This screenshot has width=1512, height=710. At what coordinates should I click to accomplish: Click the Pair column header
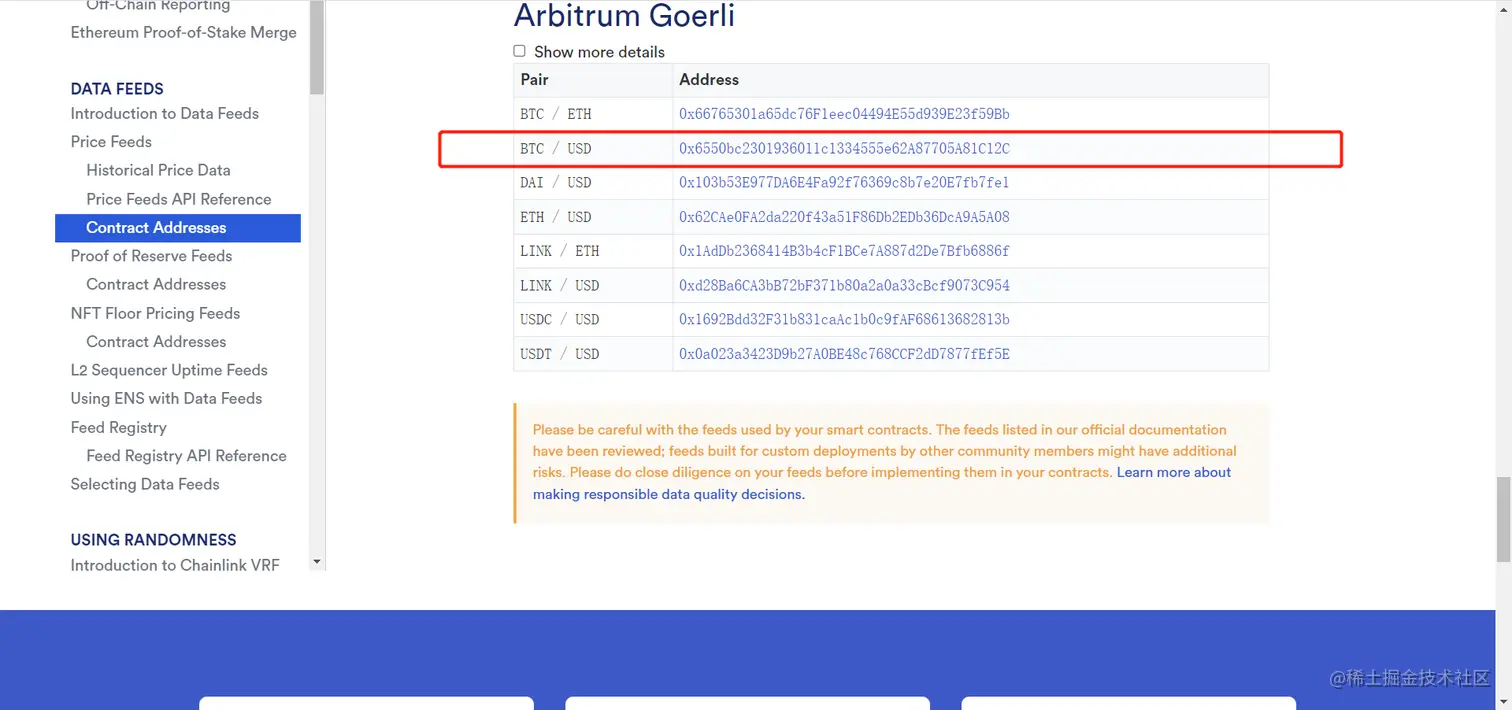[x=593, y=80]
